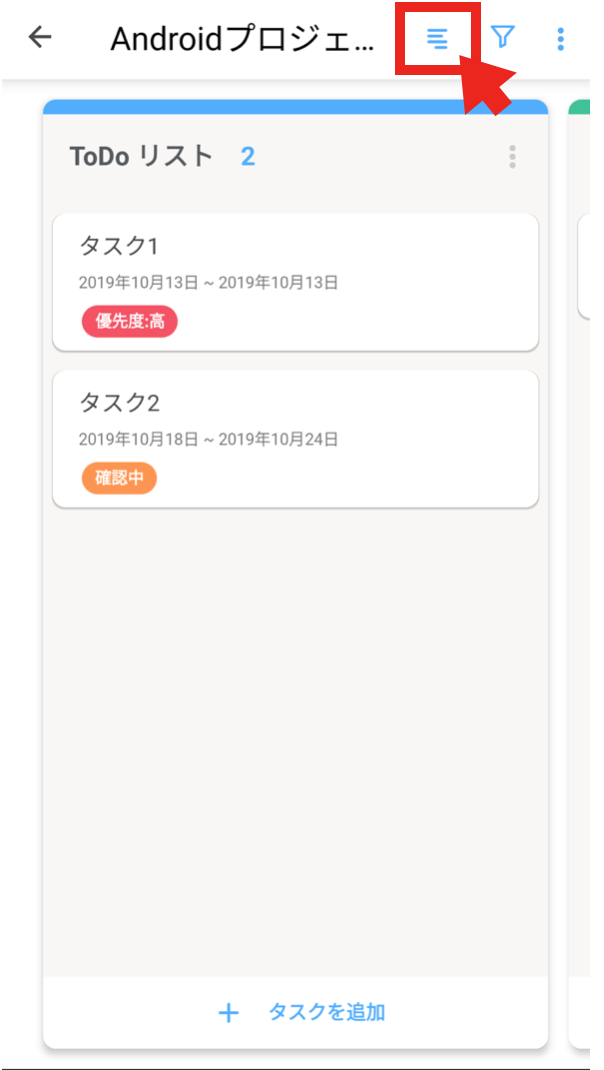Screen dimensions: 604x1070
Task: Tap the back arrow icon
Action: (x=38, y=36)
